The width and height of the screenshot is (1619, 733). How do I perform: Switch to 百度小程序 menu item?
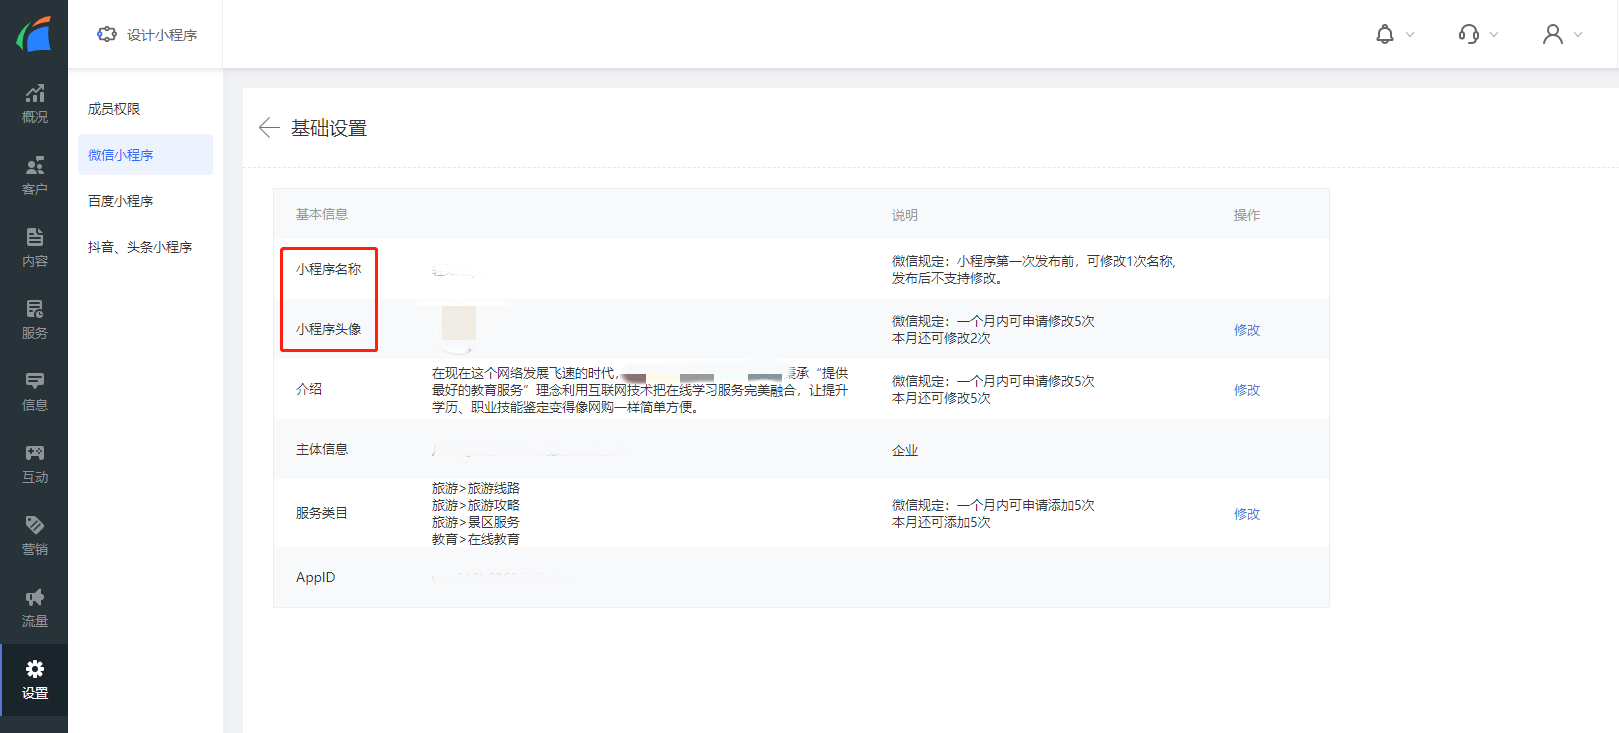pos(120,201)
